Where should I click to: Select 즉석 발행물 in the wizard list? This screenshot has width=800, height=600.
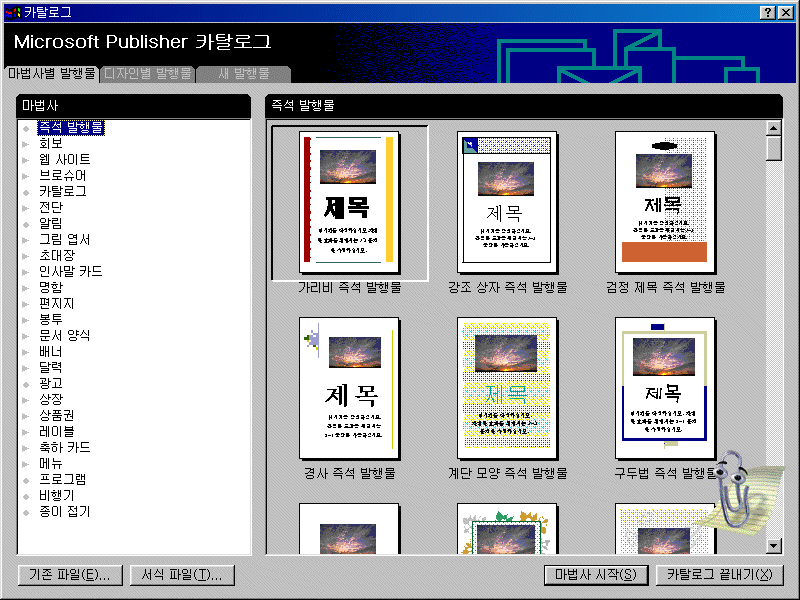(x=71, y=128)
